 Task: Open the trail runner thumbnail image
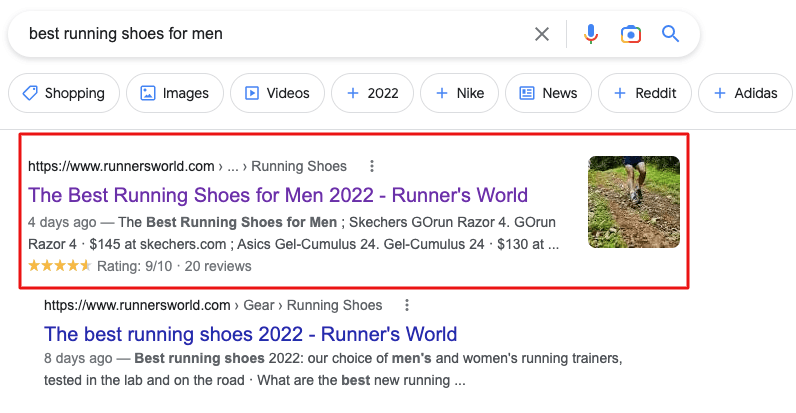[634, 202]
